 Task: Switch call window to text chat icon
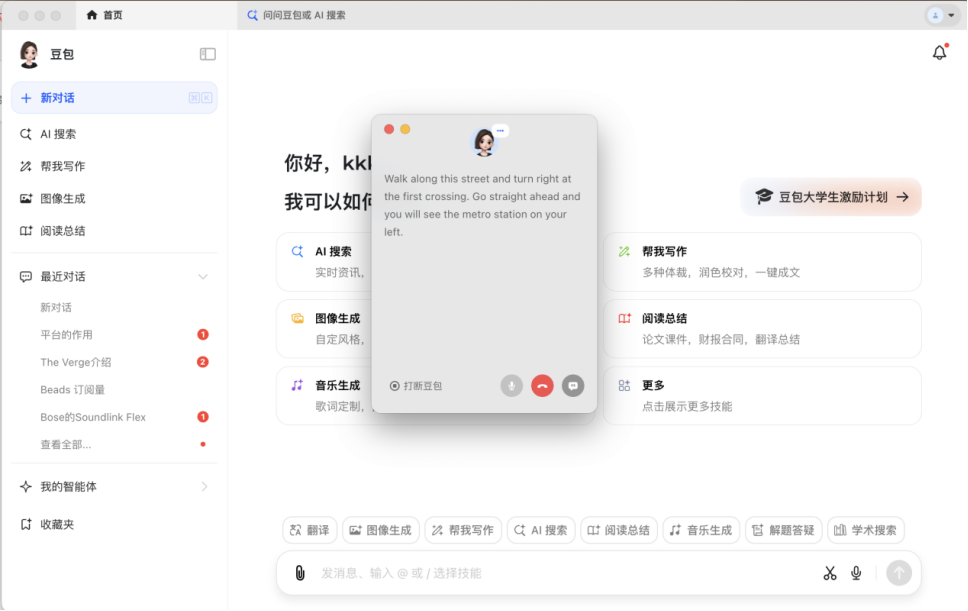573,386
